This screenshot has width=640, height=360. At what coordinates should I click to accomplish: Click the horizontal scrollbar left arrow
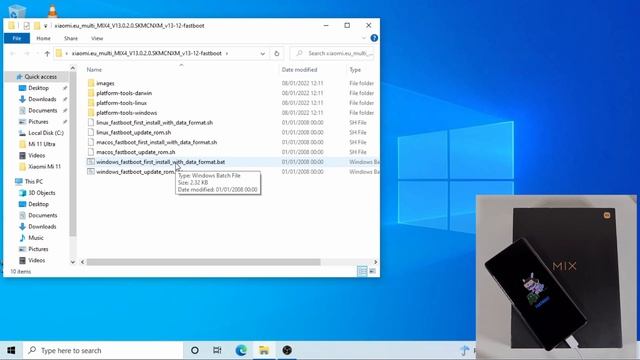pos(82,262)
